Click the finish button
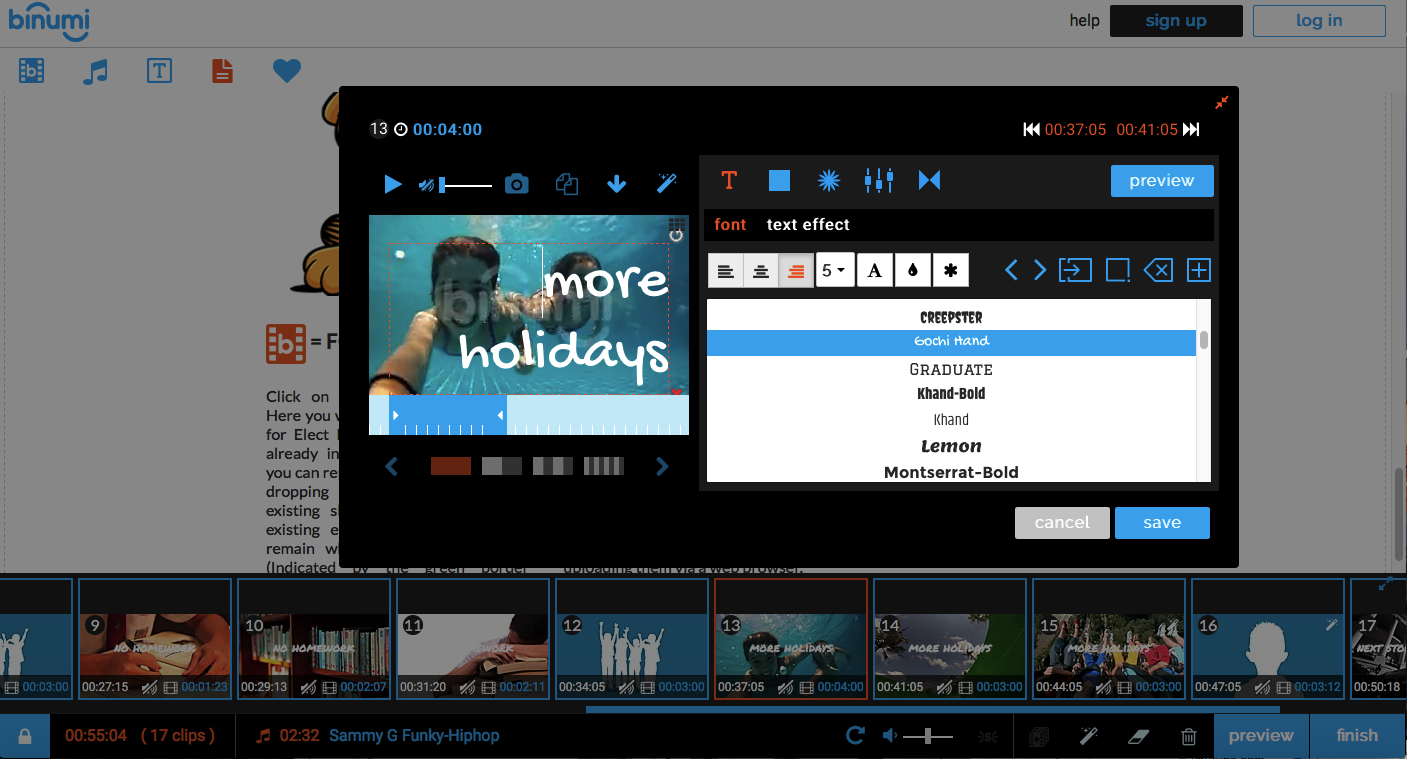 (1357, 735)
